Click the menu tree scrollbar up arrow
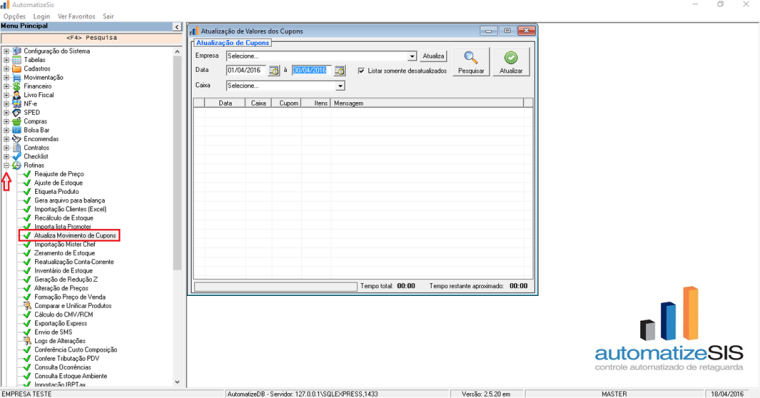The width and height of the screenshot is (760, 398). click(177, 51)
